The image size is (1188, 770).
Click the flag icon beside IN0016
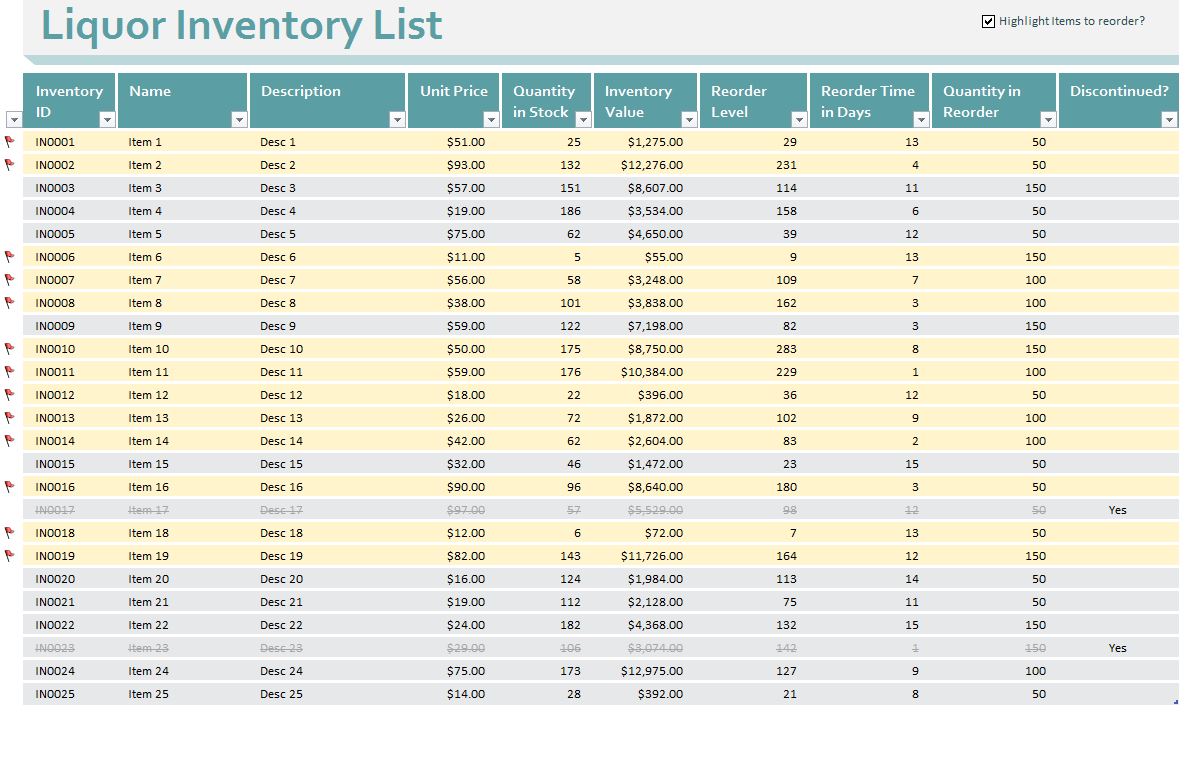tap(9, 487)
